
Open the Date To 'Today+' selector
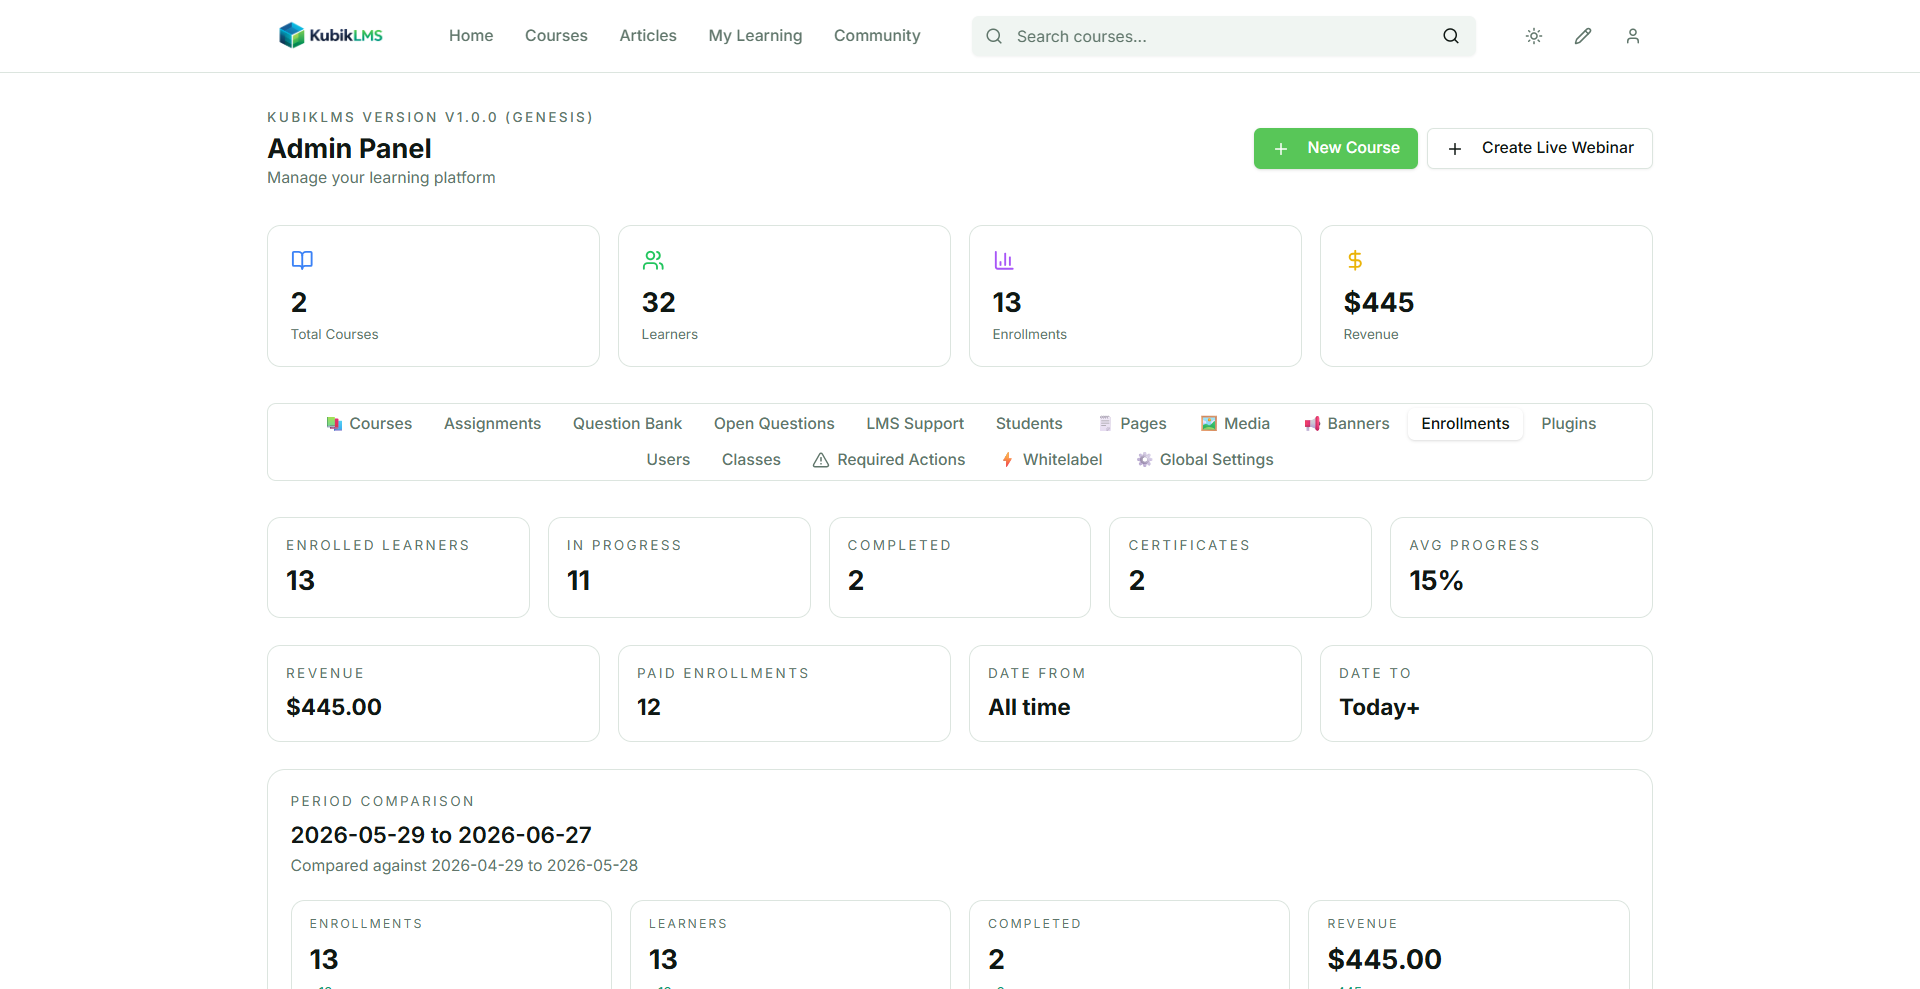pos(1486,693)
